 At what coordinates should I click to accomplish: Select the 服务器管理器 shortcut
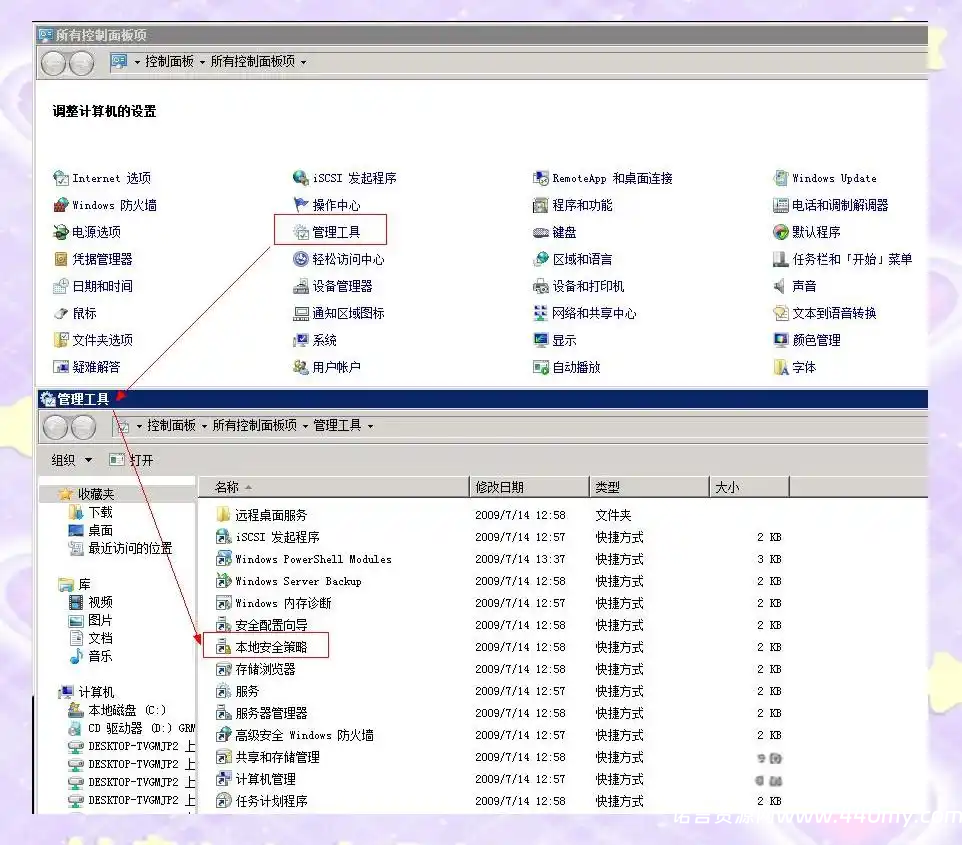click(261, 714)
